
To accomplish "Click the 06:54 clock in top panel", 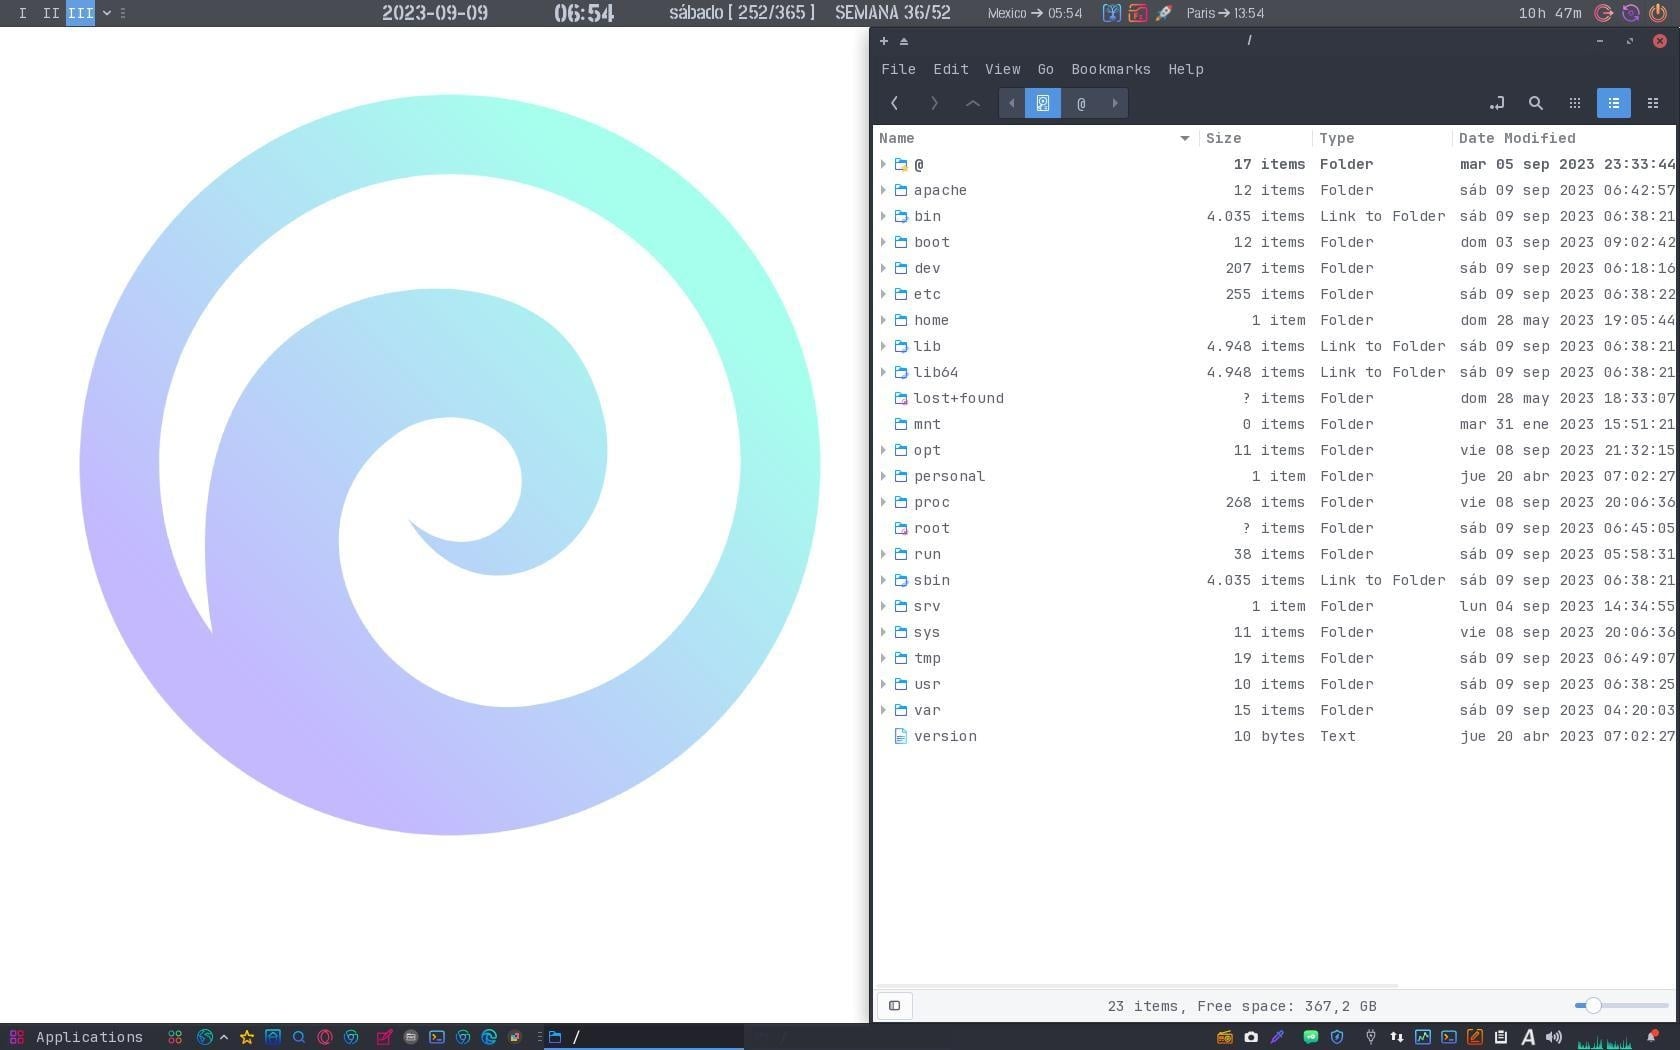I will click(x=584, y=13).
